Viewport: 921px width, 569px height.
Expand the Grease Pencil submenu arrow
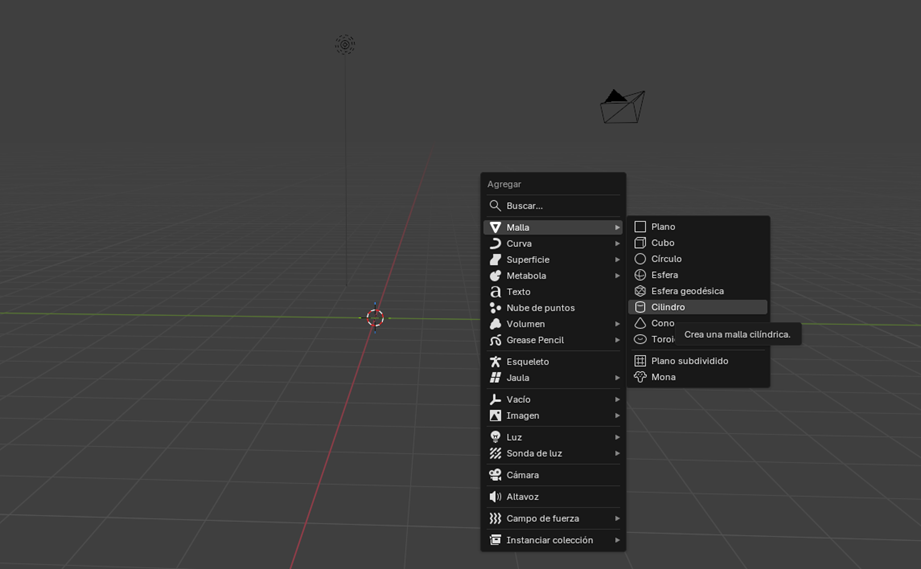tap(617, 340)
